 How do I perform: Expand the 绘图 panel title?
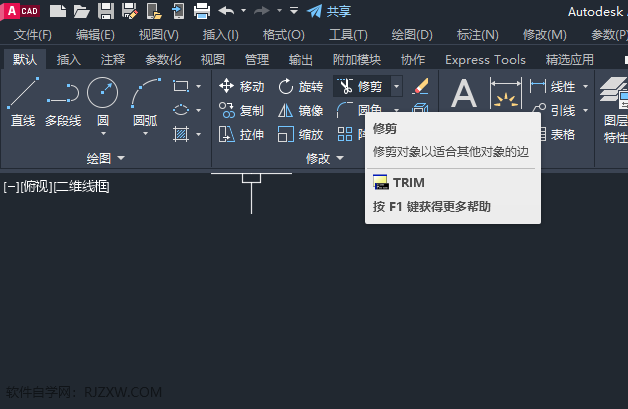[106, 158]
